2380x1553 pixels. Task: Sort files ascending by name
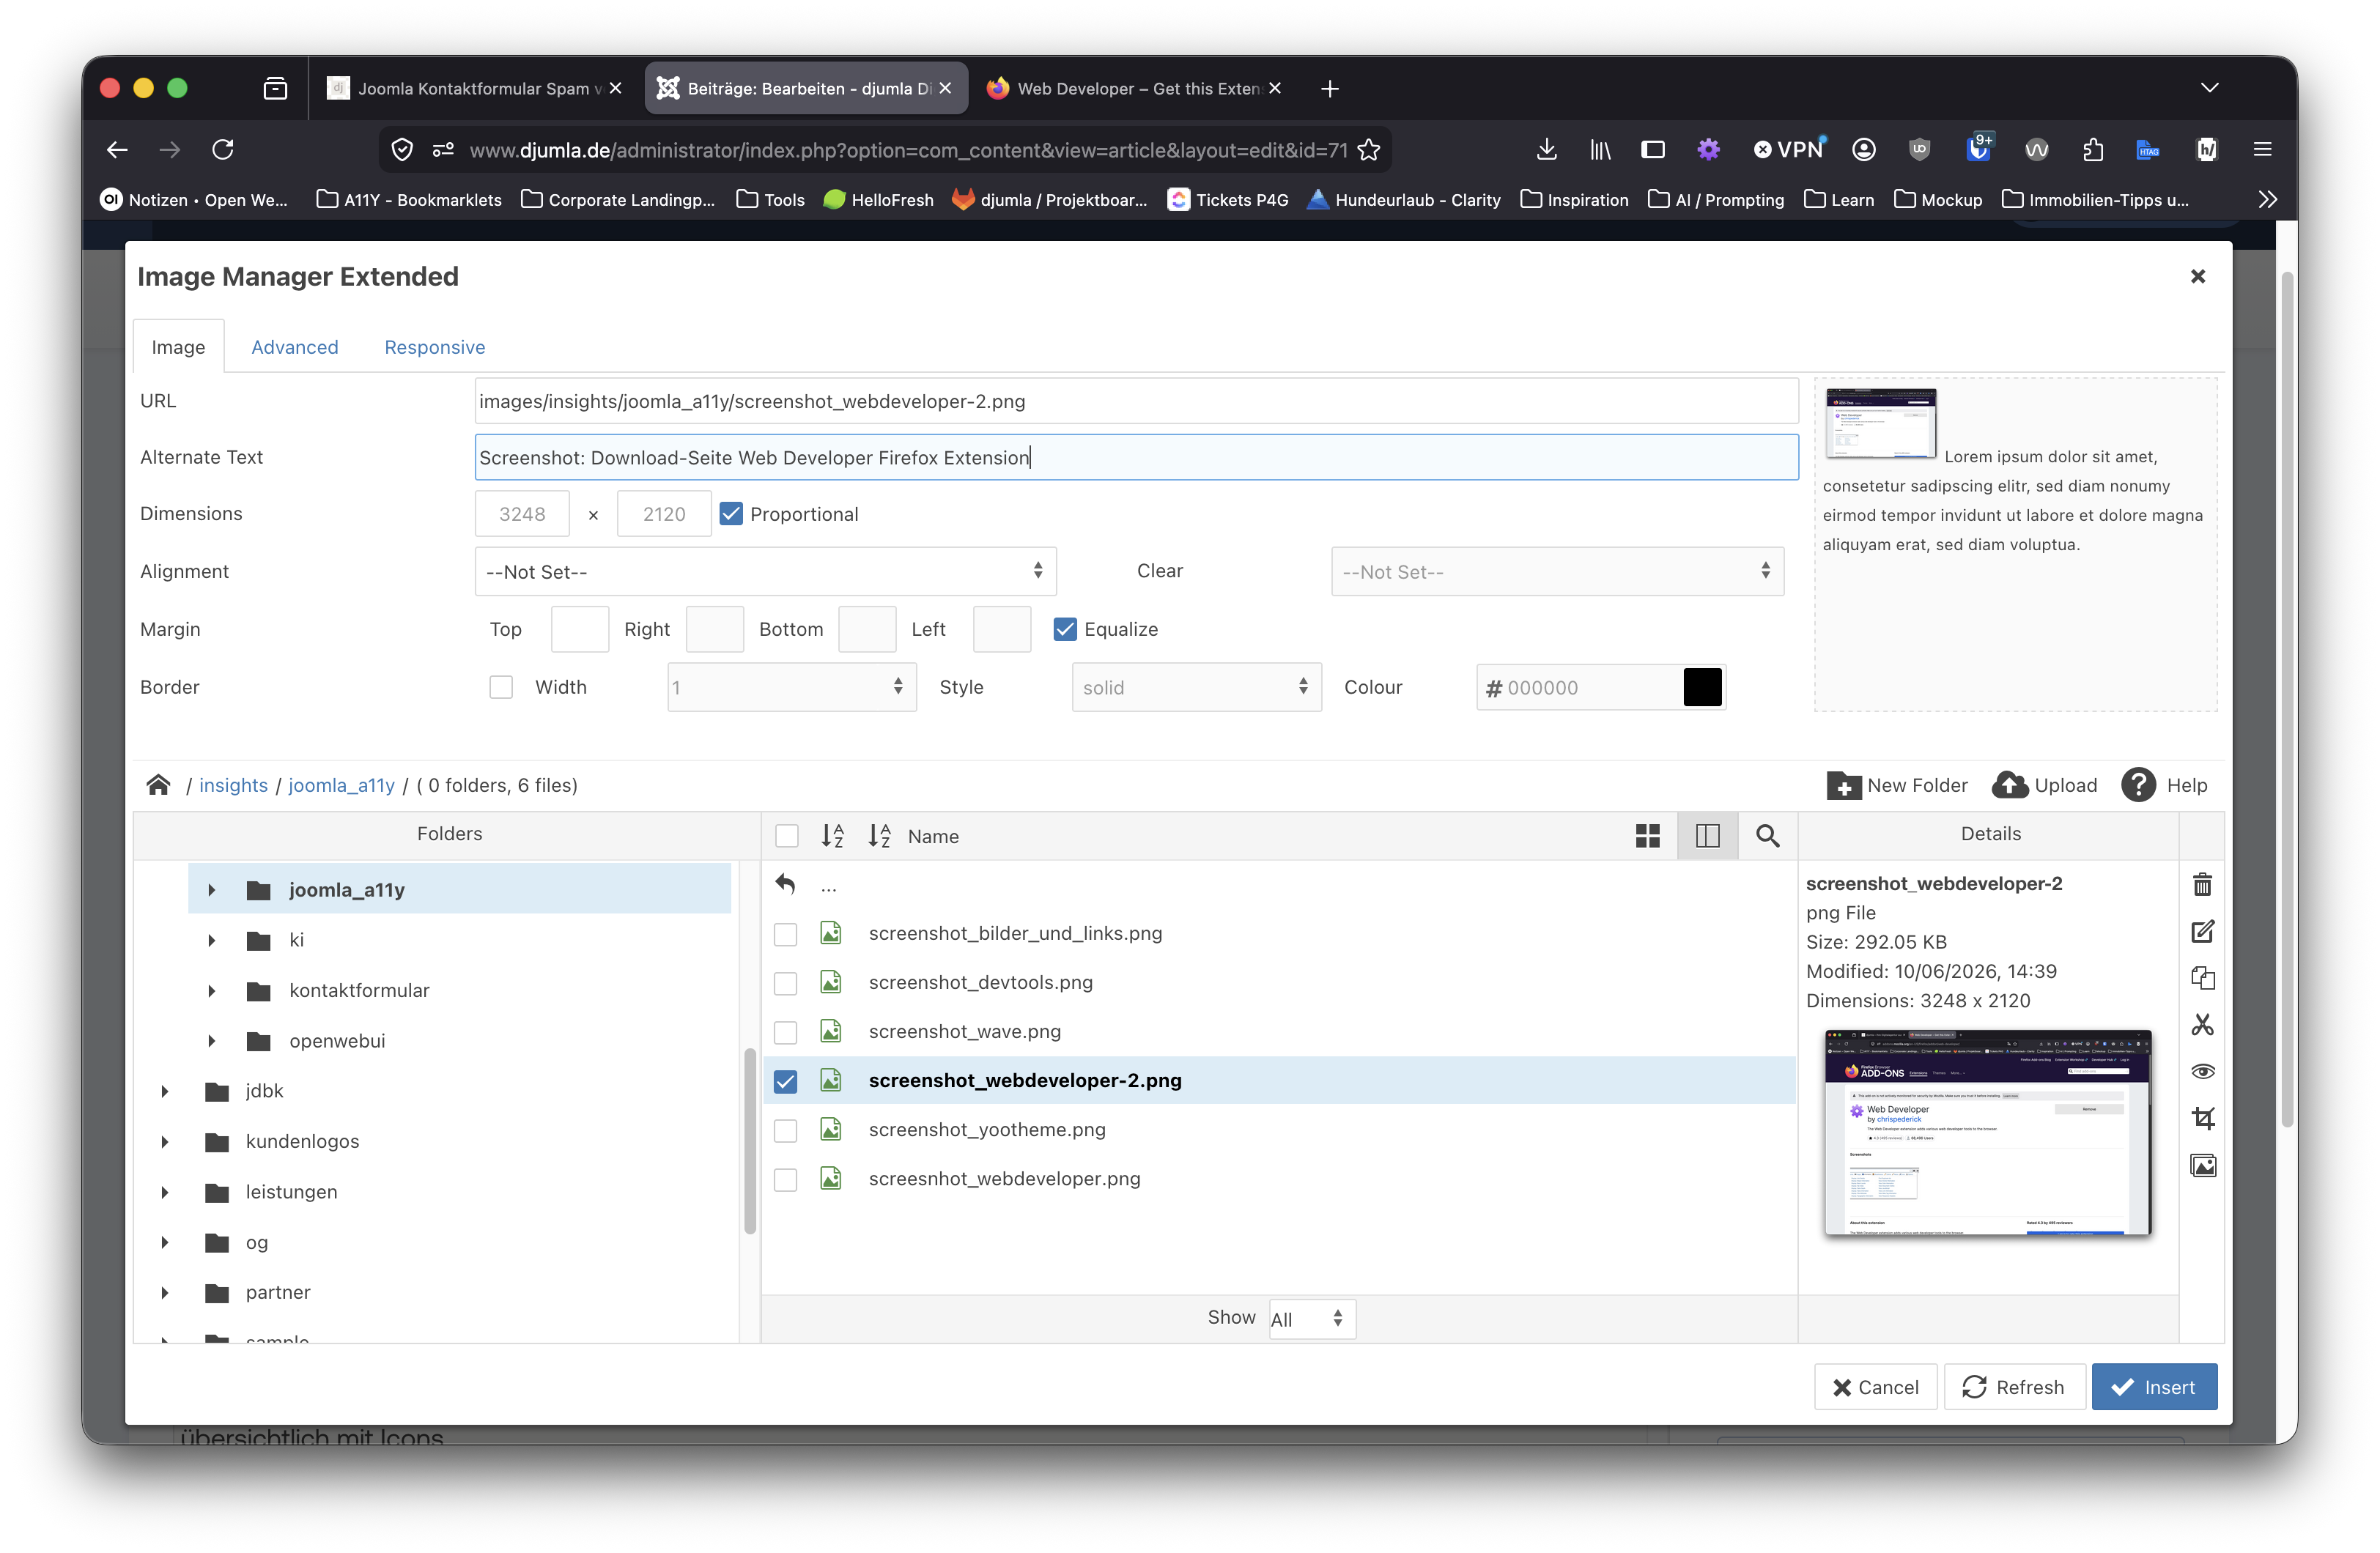pos(832,836)
